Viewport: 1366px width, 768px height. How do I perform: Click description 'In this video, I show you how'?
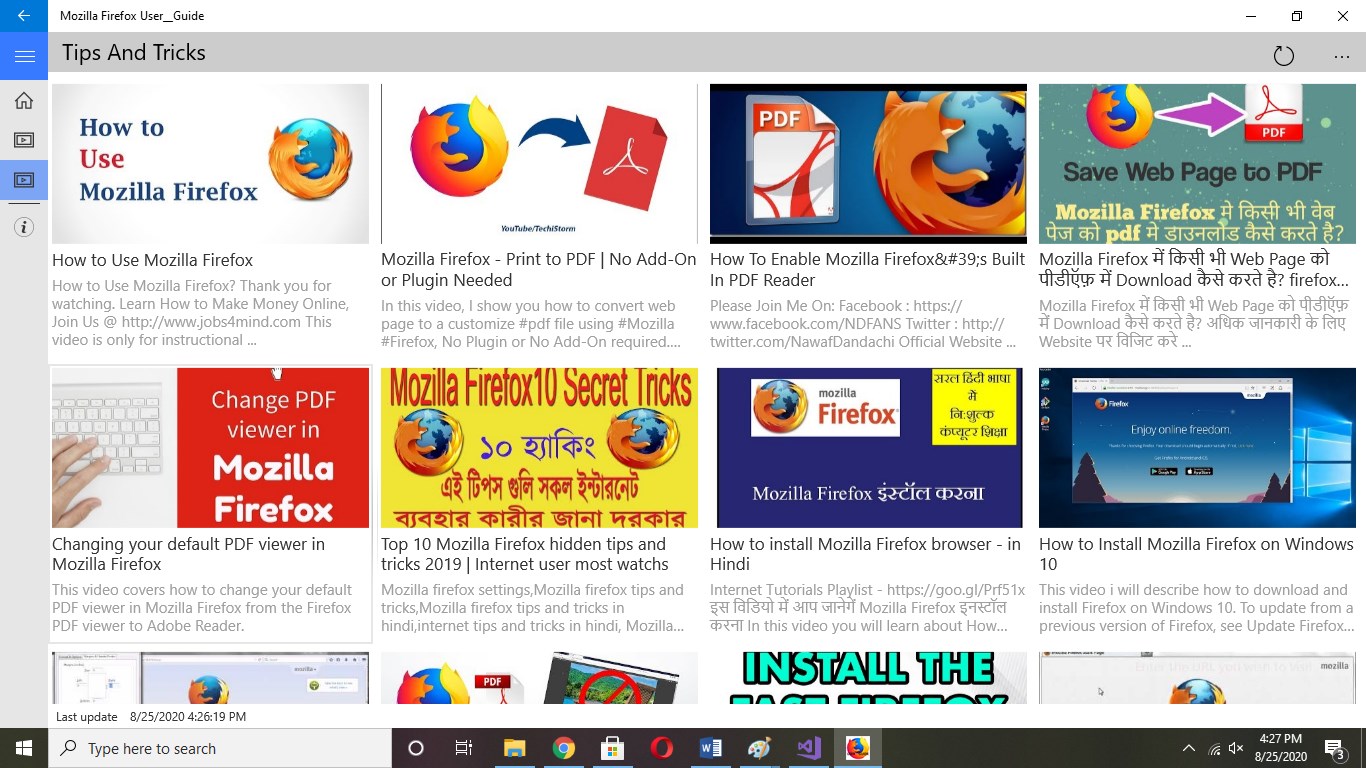click(x=531, y=324)
